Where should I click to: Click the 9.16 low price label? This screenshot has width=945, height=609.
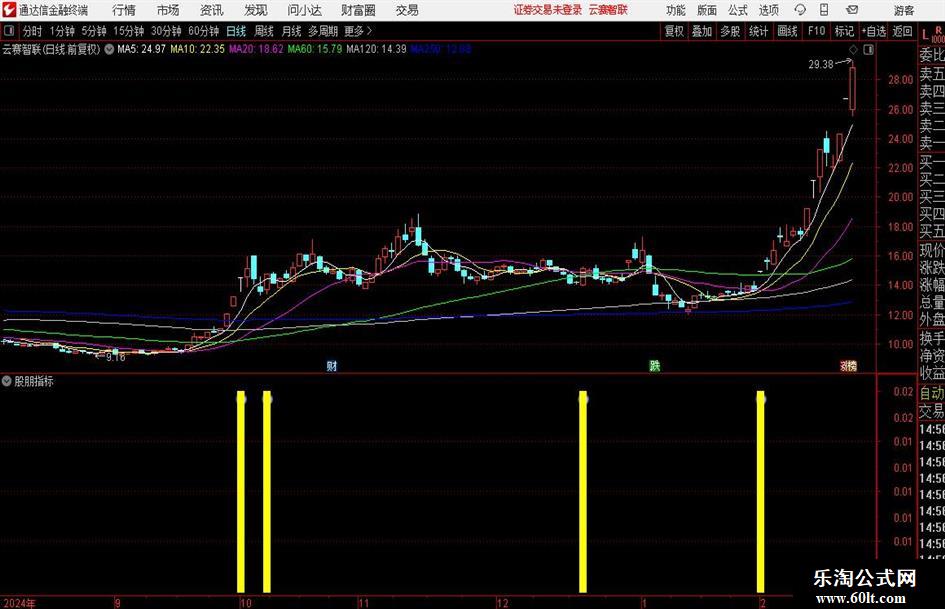tap(115, 357)
